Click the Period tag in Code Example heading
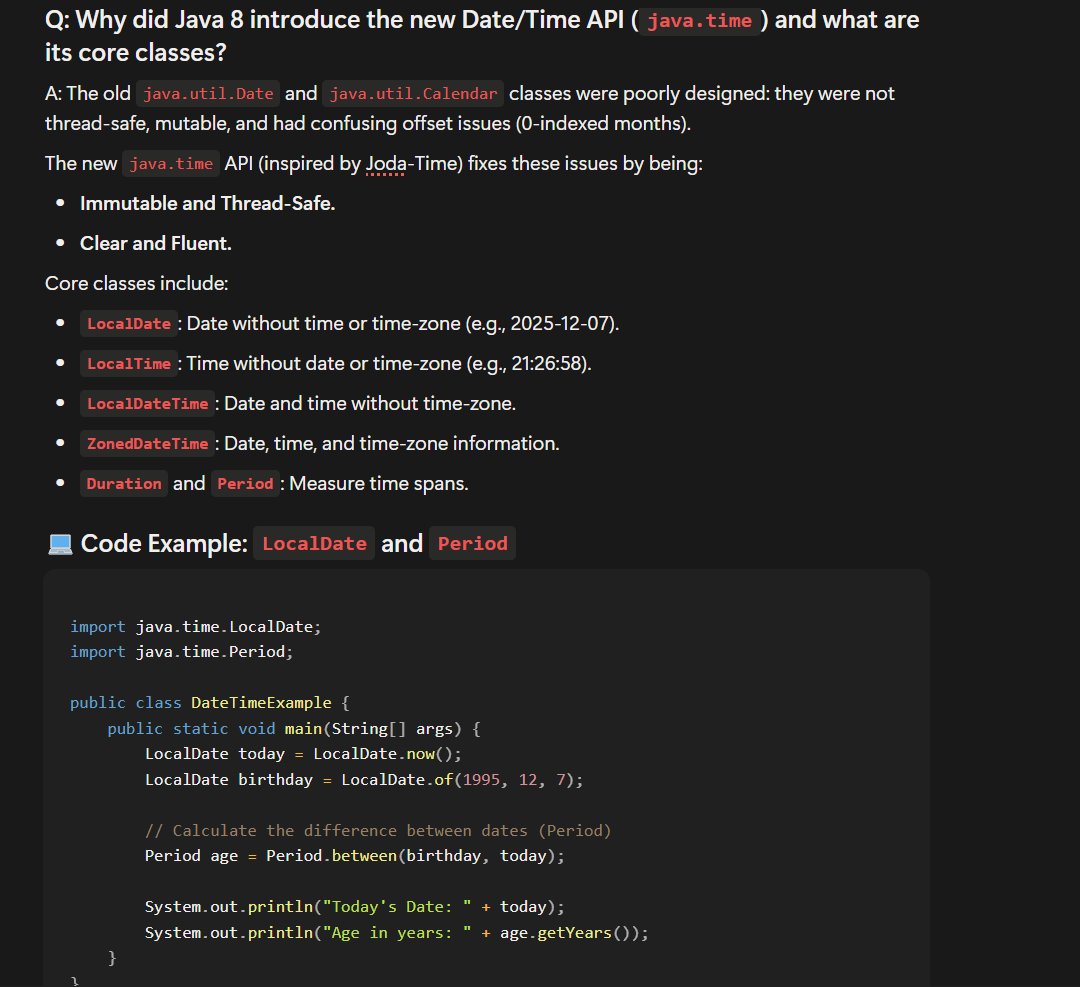Screen dimensions: 1080x987 click(x=472, y=543)
